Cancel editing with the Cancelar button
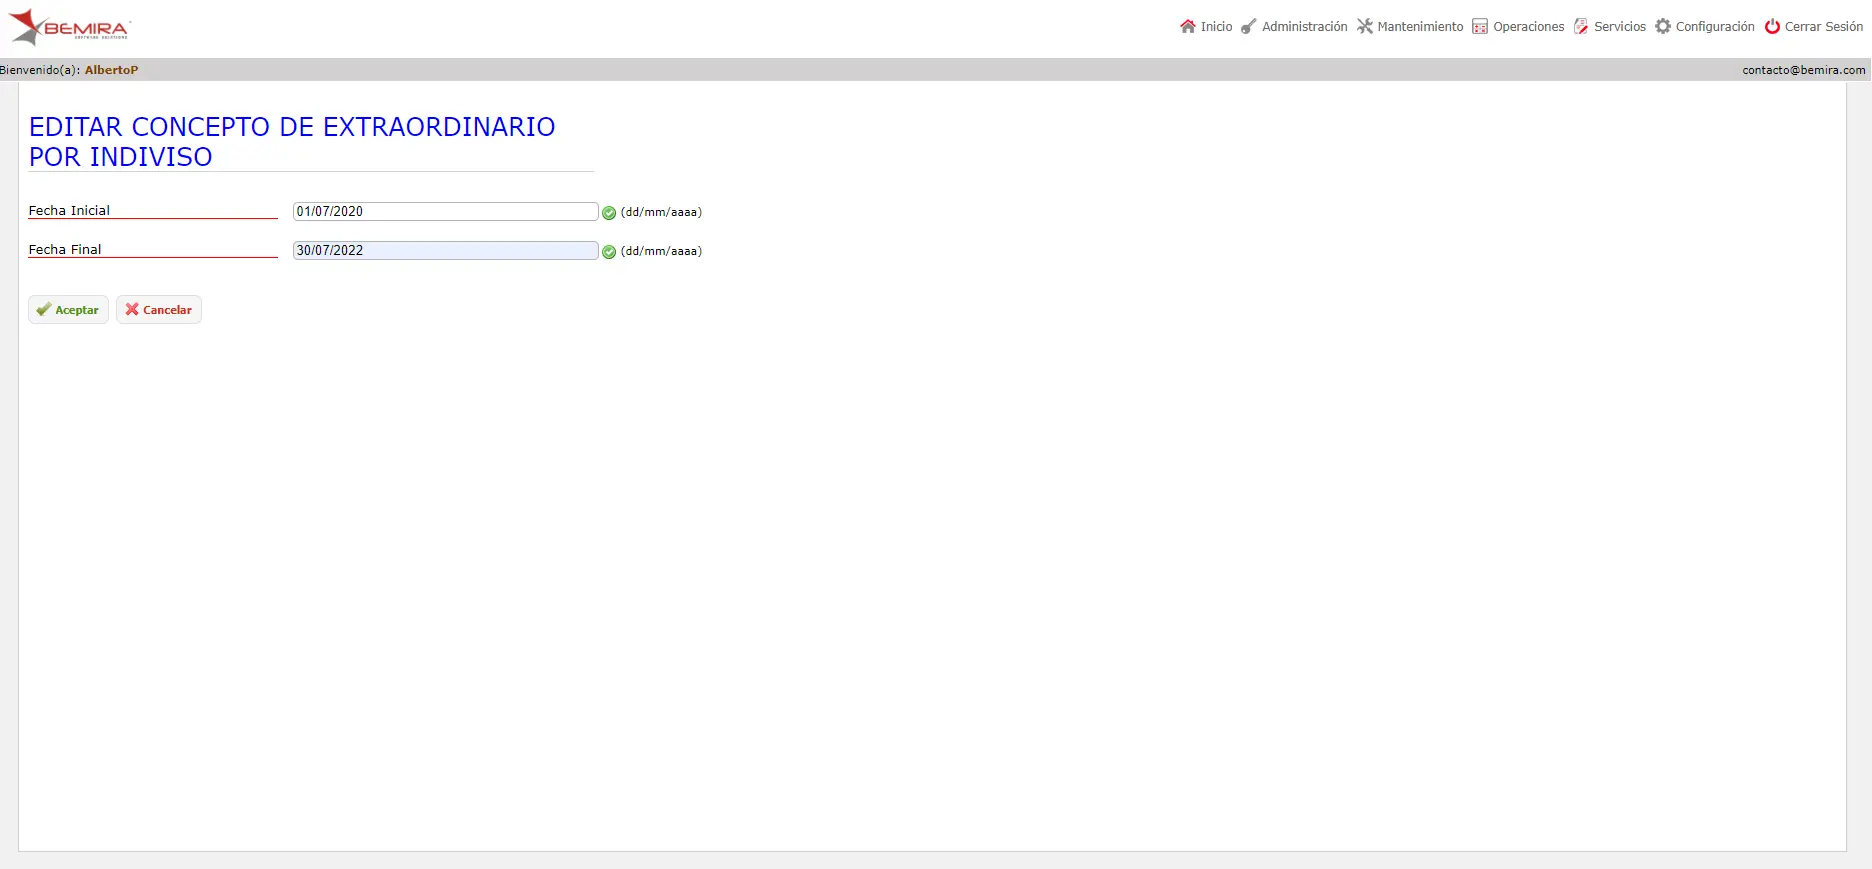Viewport: 1872px width, 869px height. coord(159,310)
